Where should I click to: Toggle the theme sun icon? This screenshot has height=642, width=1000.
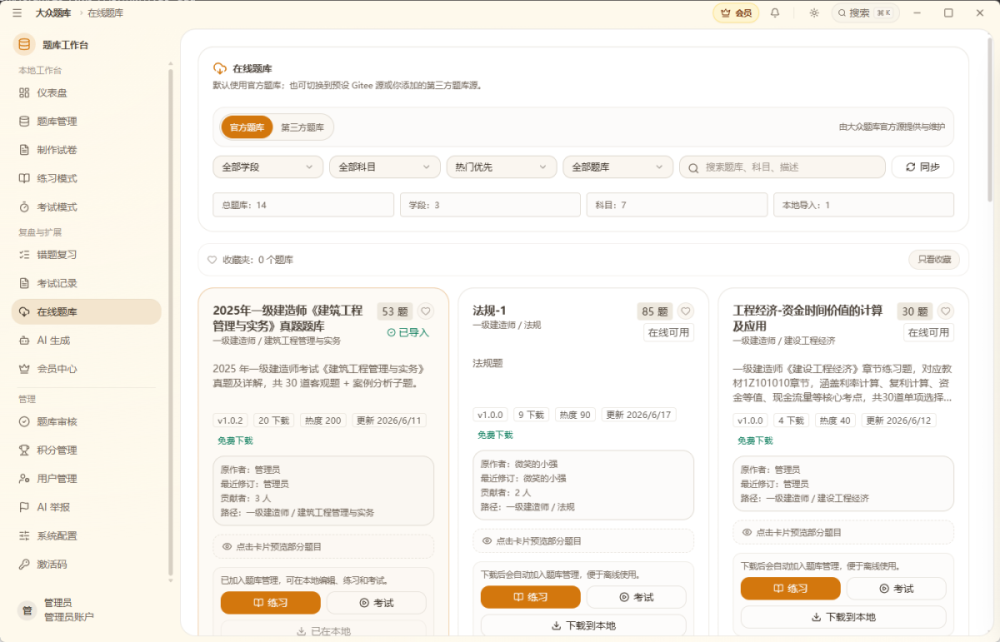click(x=814, y=13)
